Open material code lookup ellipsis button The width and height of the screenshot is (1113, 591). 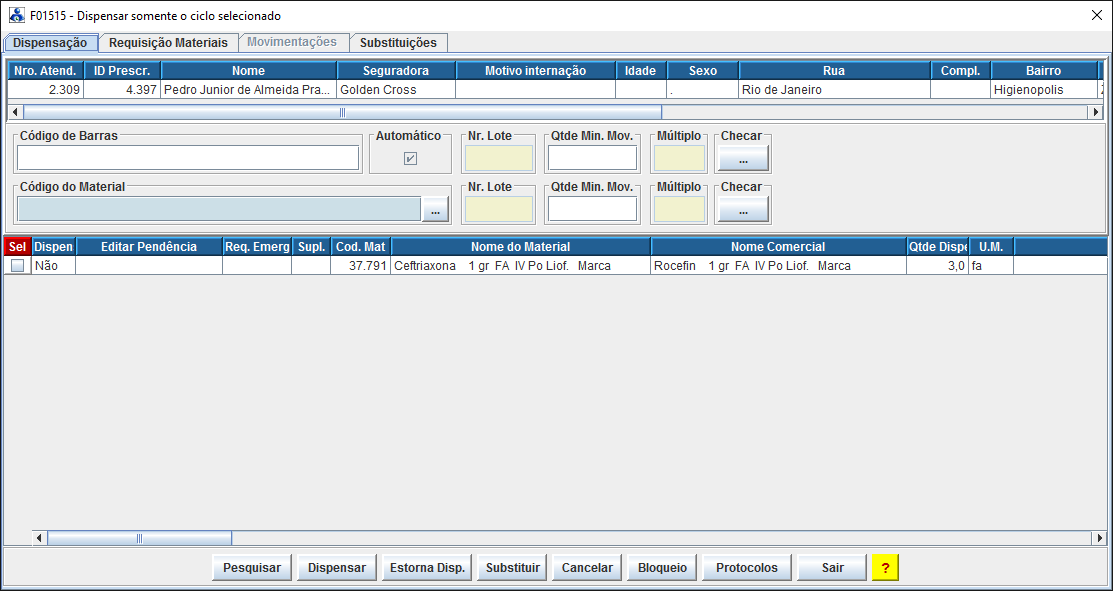pos(436,209)
